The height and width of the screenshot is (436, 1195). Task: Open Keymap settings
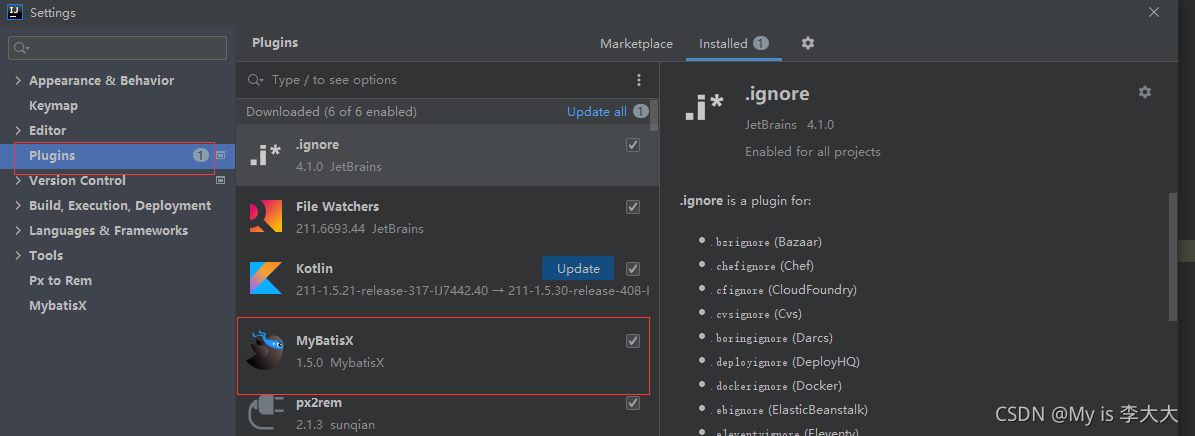point(53,105)
